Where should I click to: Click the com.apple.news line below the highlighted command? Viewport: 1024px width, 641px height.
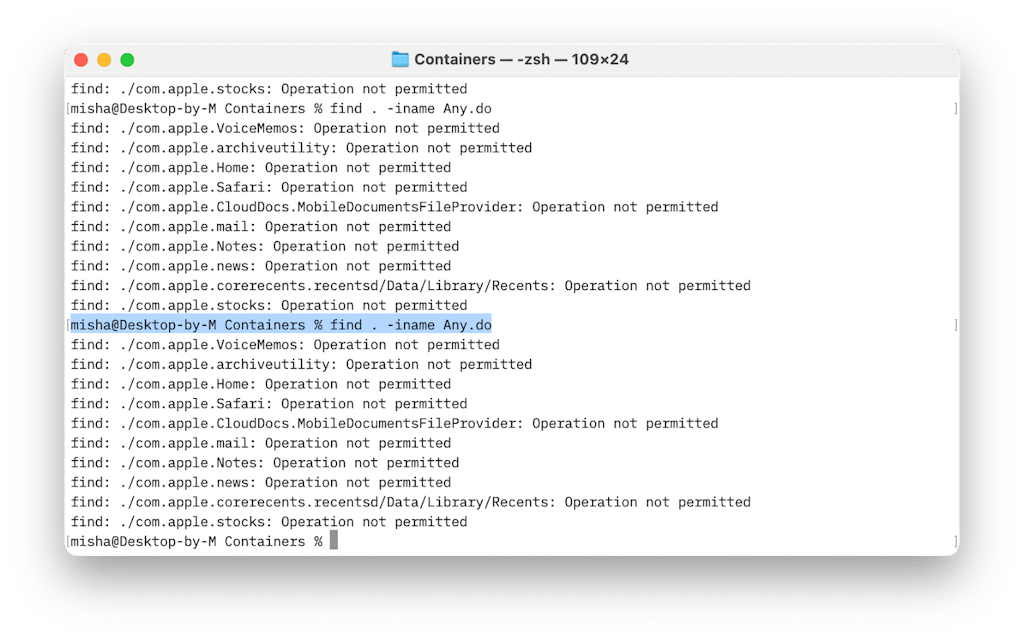(261, 482)
